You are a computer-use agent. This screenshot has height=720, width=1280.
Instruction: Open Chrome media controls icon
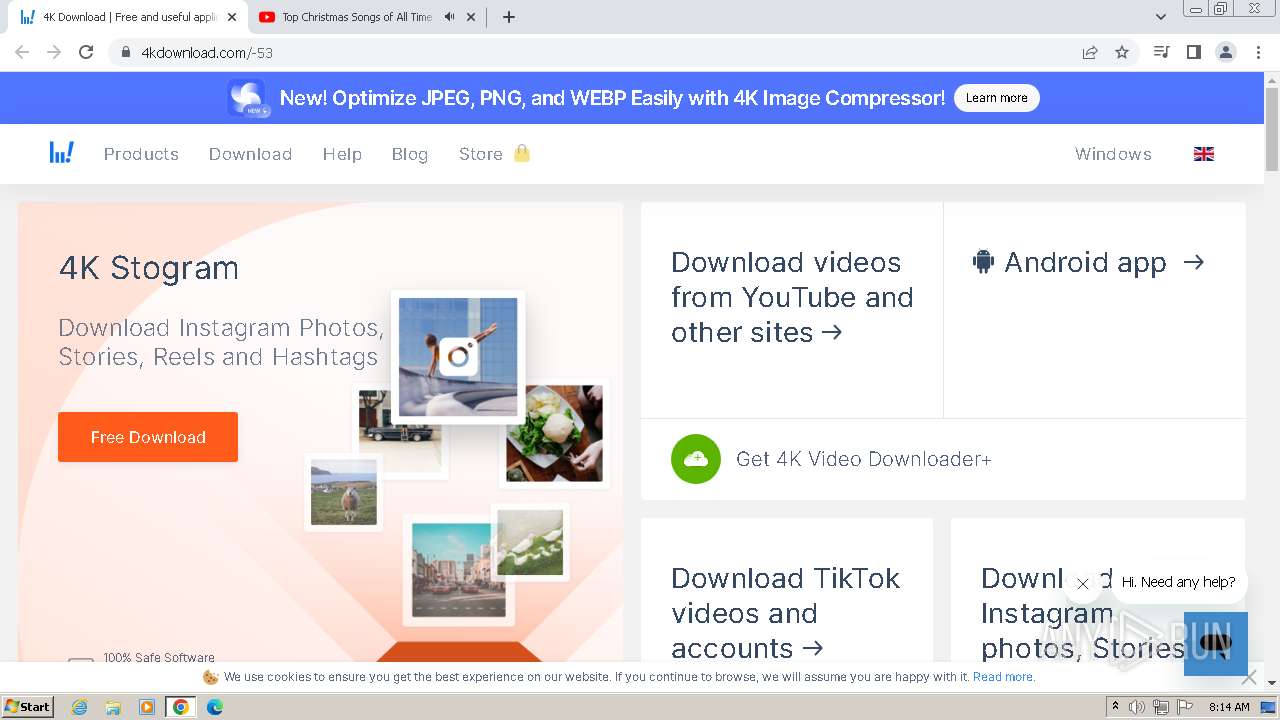[x=1161, y=52]
